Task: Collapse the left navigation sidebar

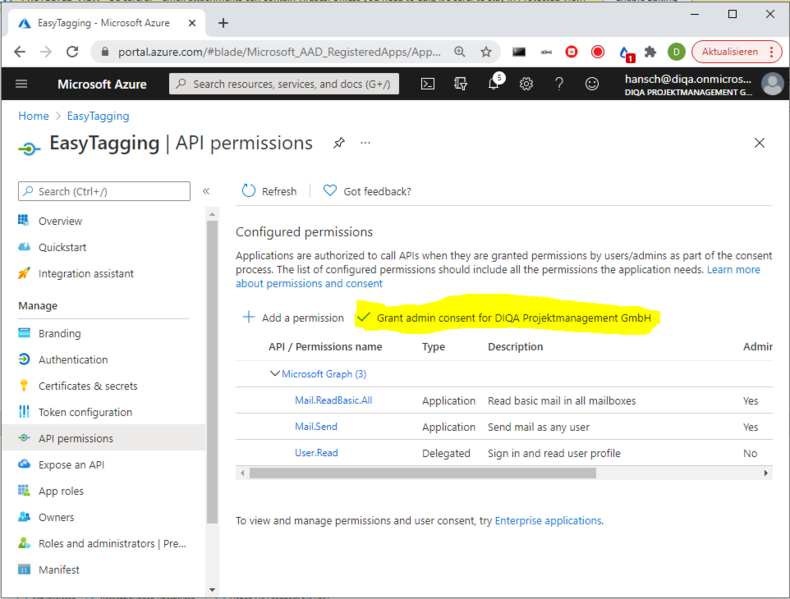Action: pyautogui.click(x=206, y=191)
